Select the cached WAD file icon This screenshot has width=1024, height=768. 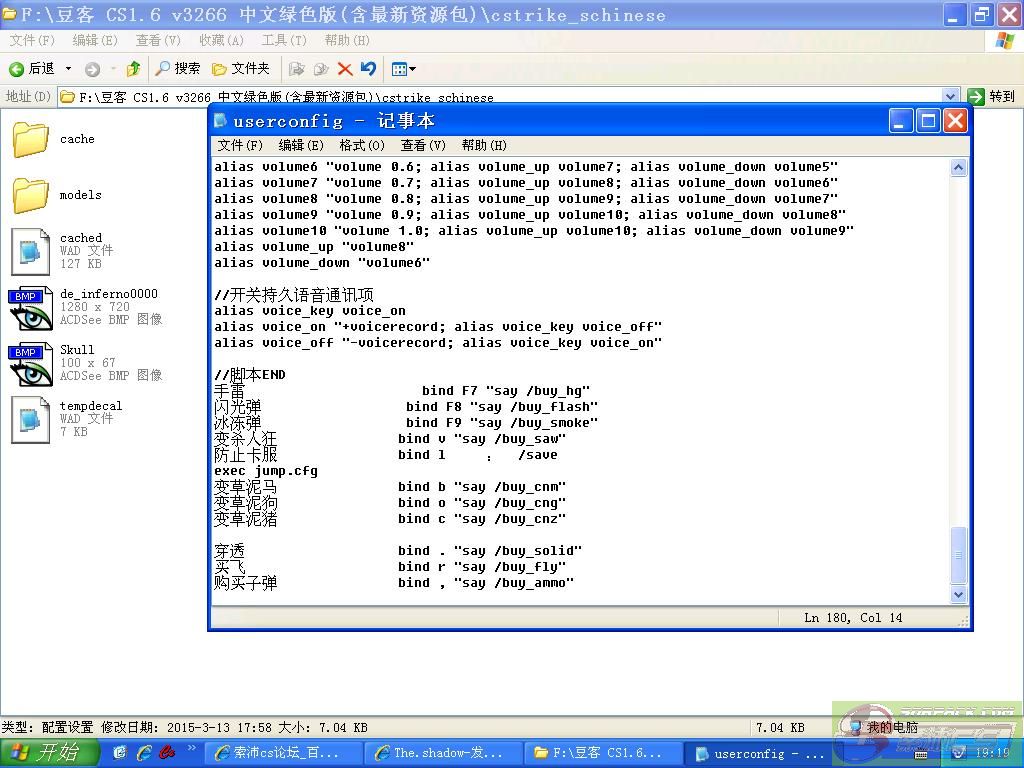[31, 251]
